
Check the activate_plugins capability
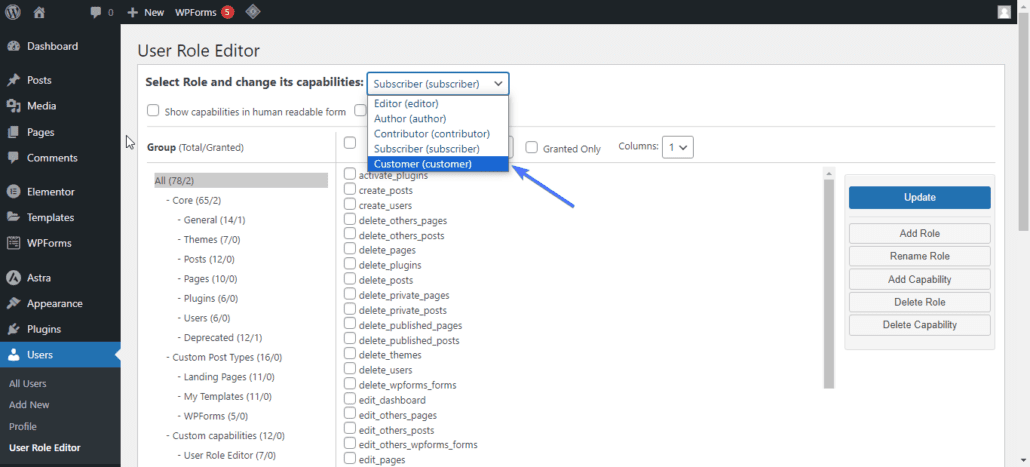(x=350, y=174)
